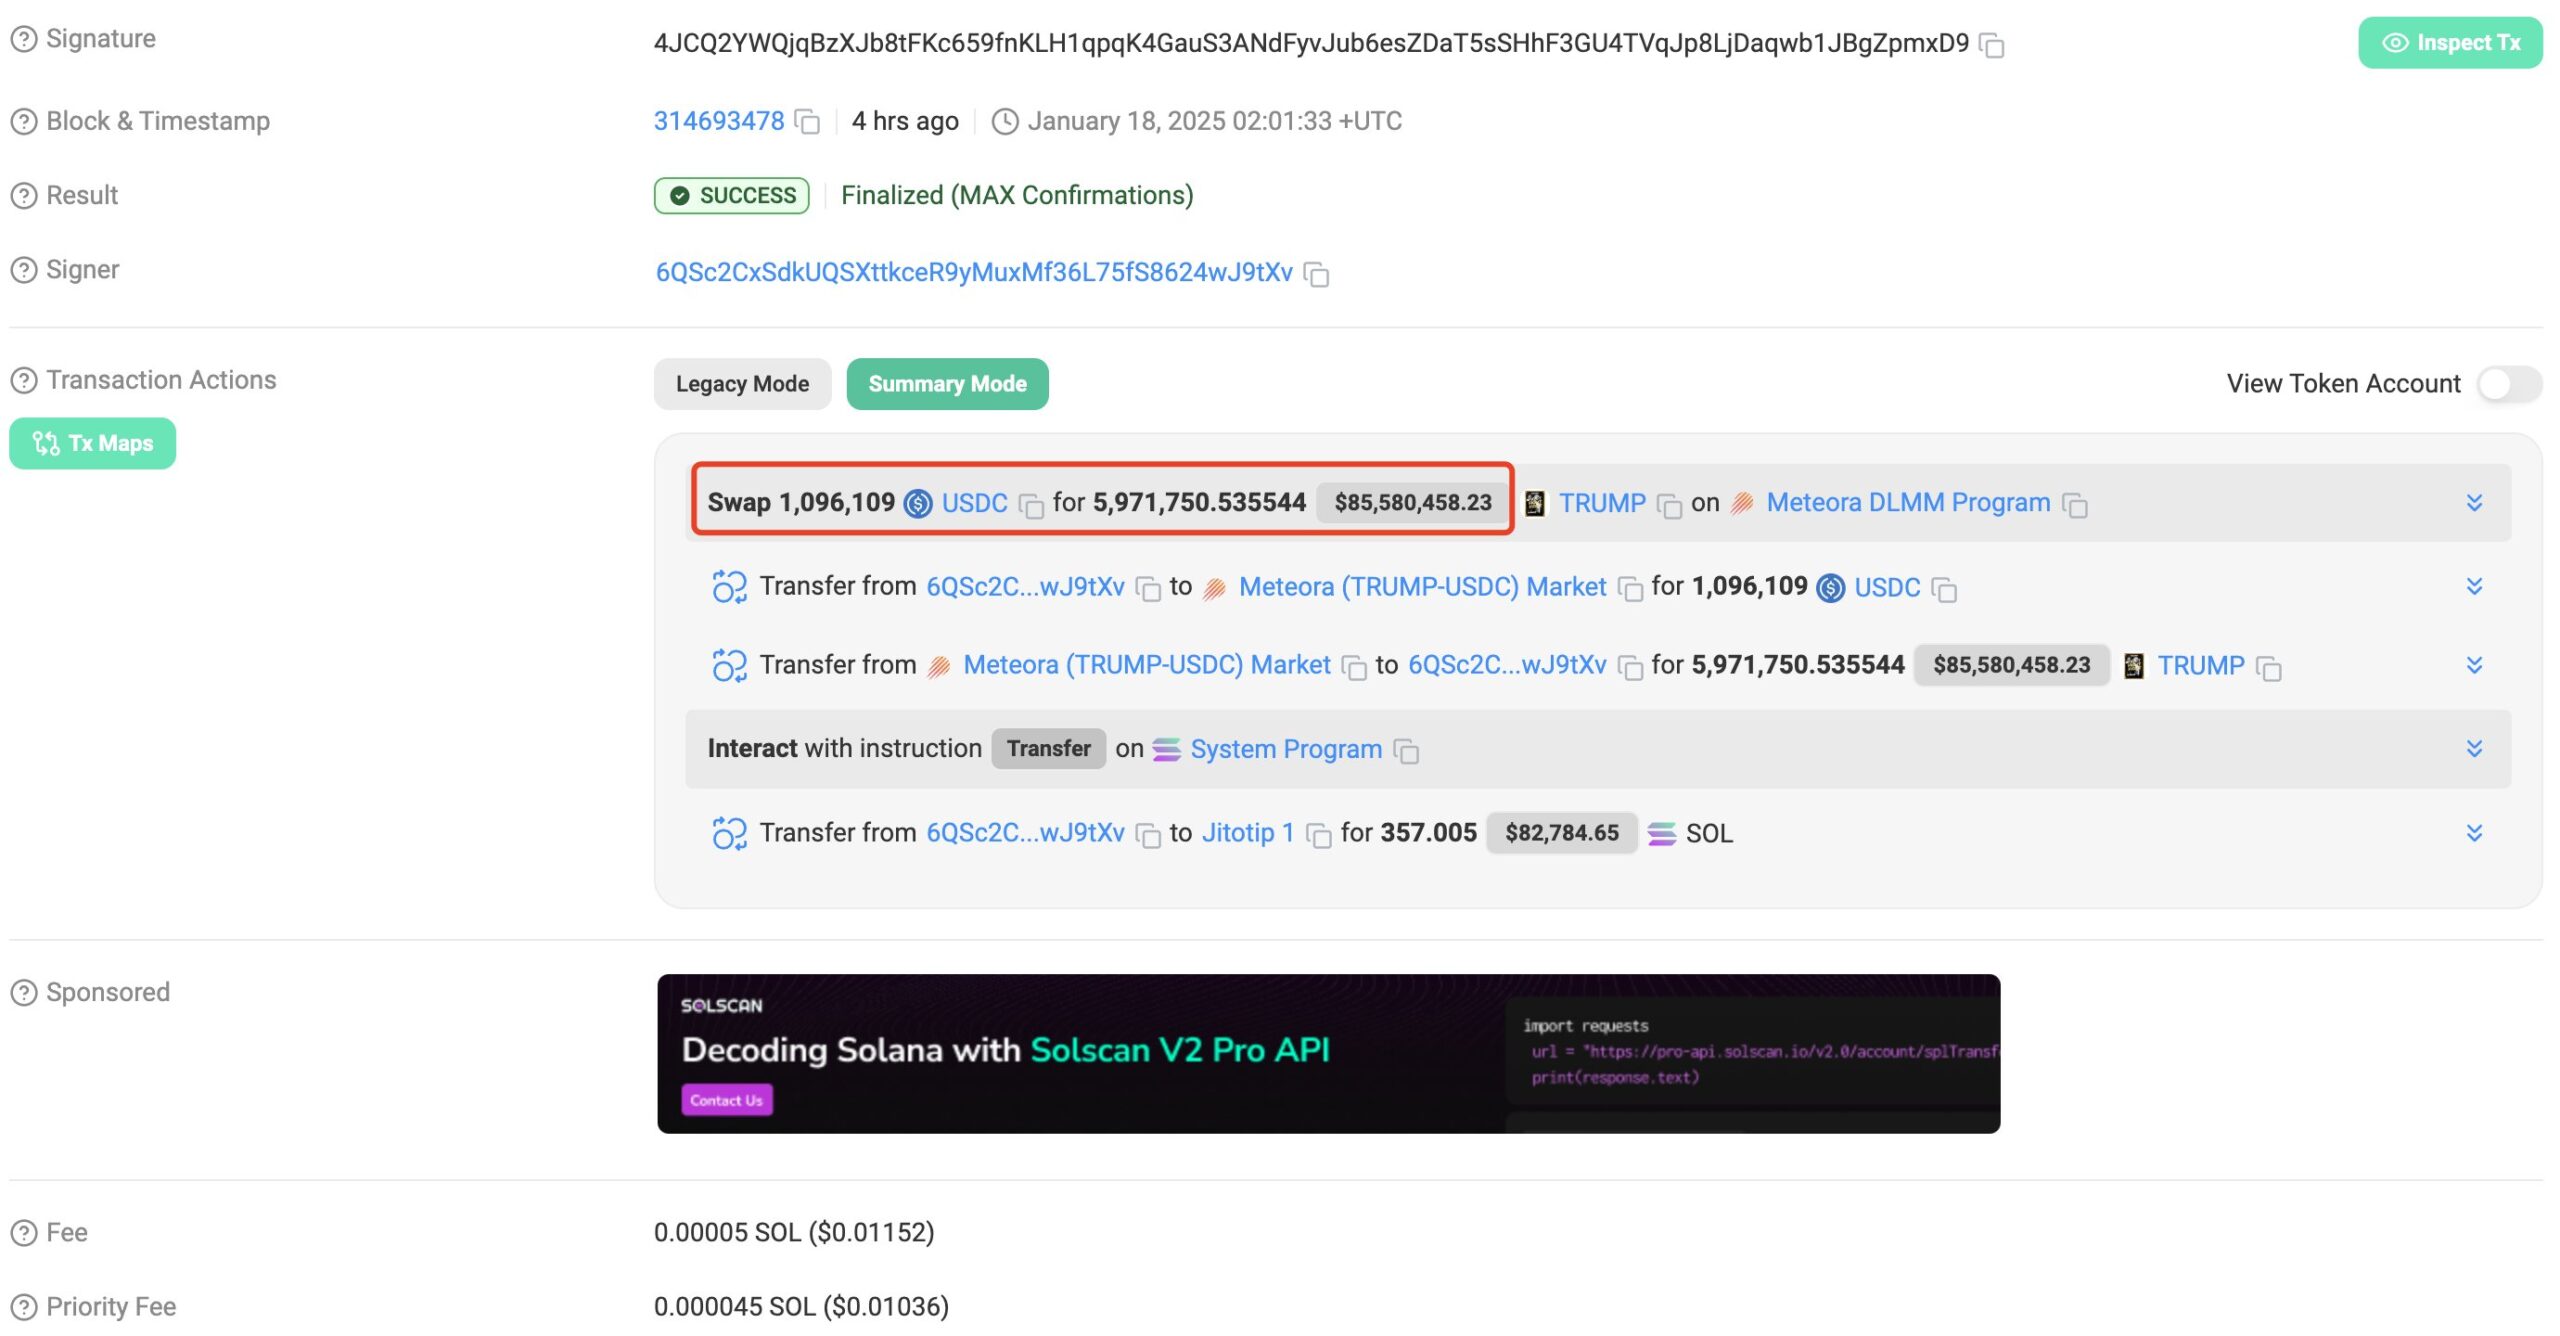Screen dimensions: 2560x1336
Task: Open the Inspect Tx view
Action: click(2449, 43)
